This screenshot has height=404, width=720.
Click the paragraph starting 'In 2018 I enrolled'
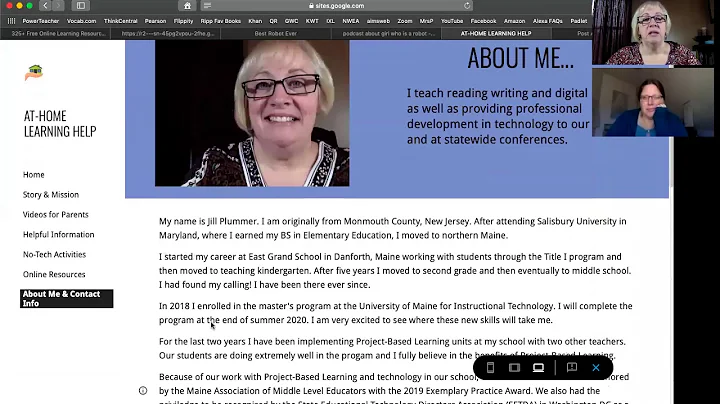tap(395, 313)
